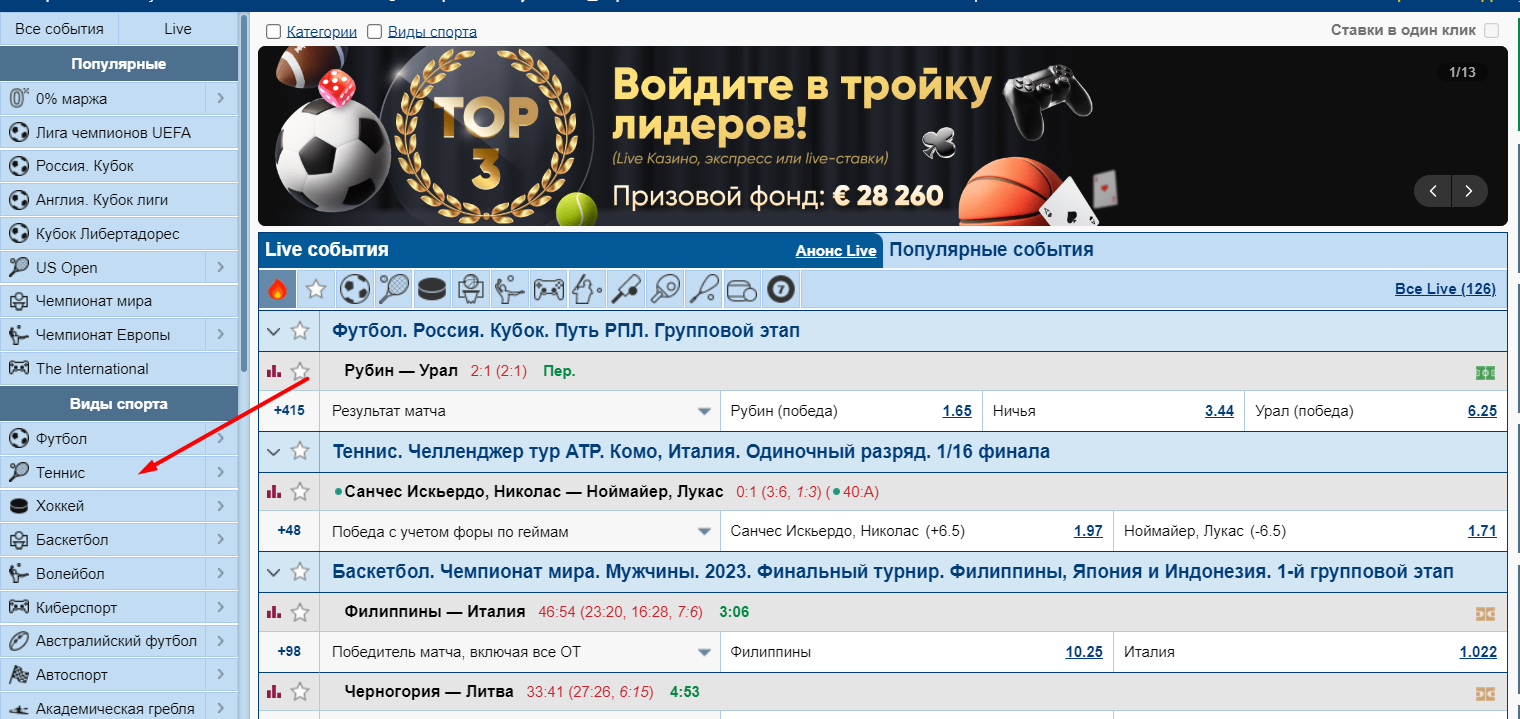The height and width of the screenshot is (719, 1520).
Task: Favorite the Футбол. Россия. Кубок league star
Action: click(x=299, y=330)
